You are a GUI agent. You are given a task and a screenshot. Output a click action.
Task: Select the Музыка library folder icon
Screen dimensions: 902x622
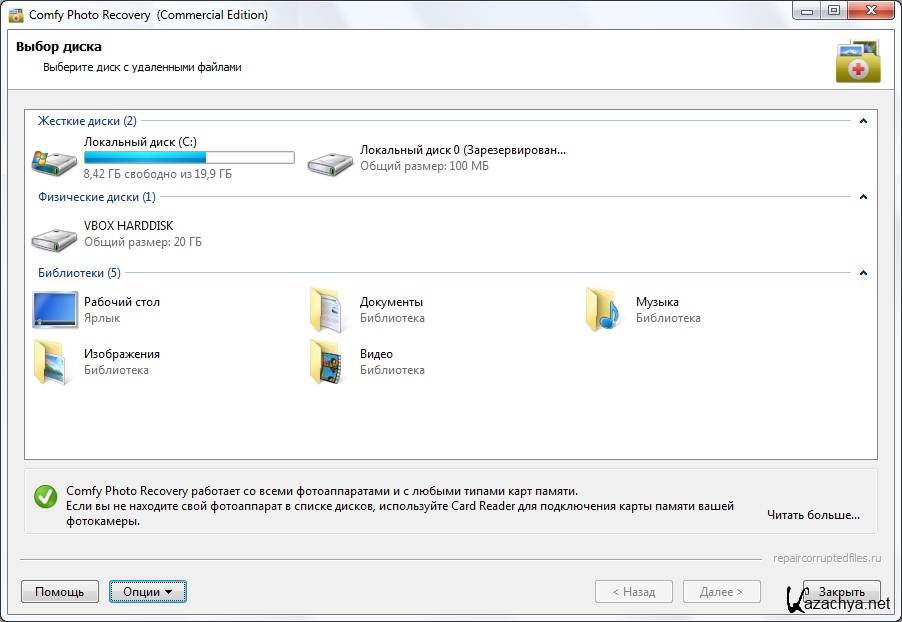click(603, 310)
